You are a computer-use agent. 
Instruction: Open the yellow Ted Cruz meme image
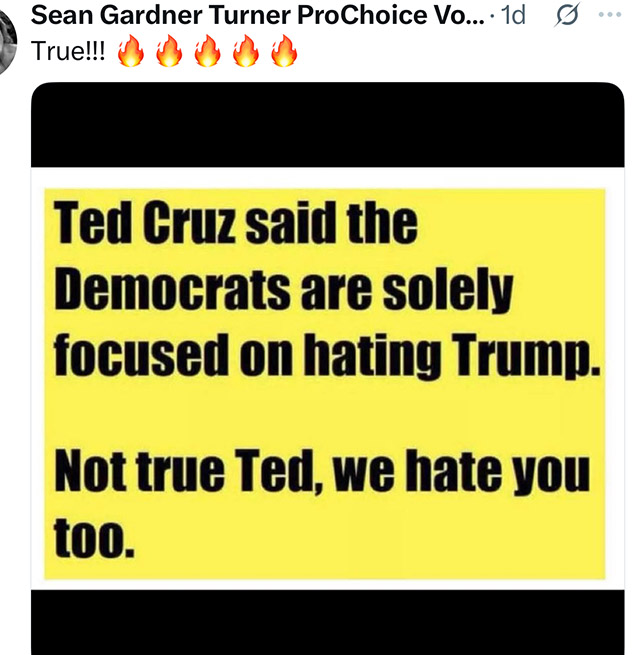coord(325,383)
